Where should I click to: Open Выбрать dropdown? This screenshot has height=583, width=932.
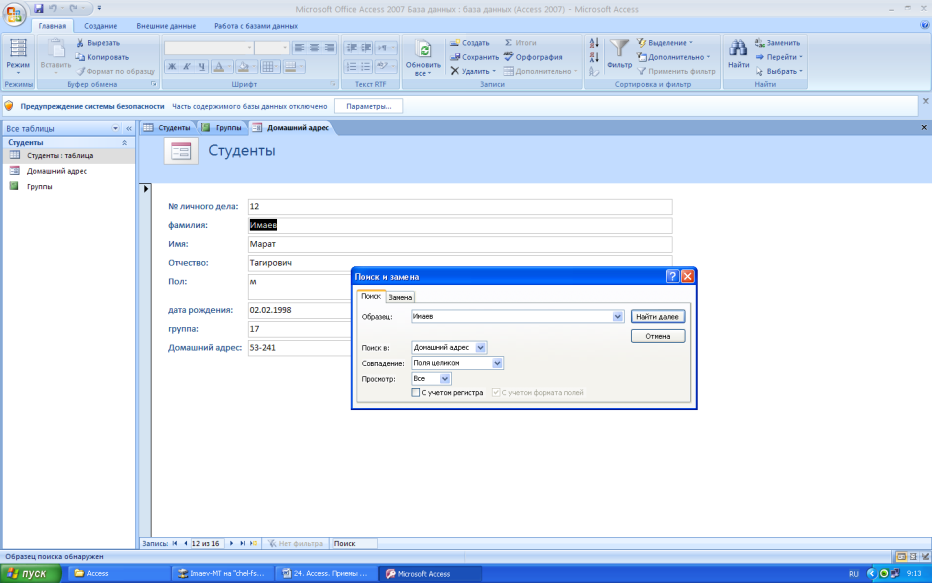click(x=779, y=71)
